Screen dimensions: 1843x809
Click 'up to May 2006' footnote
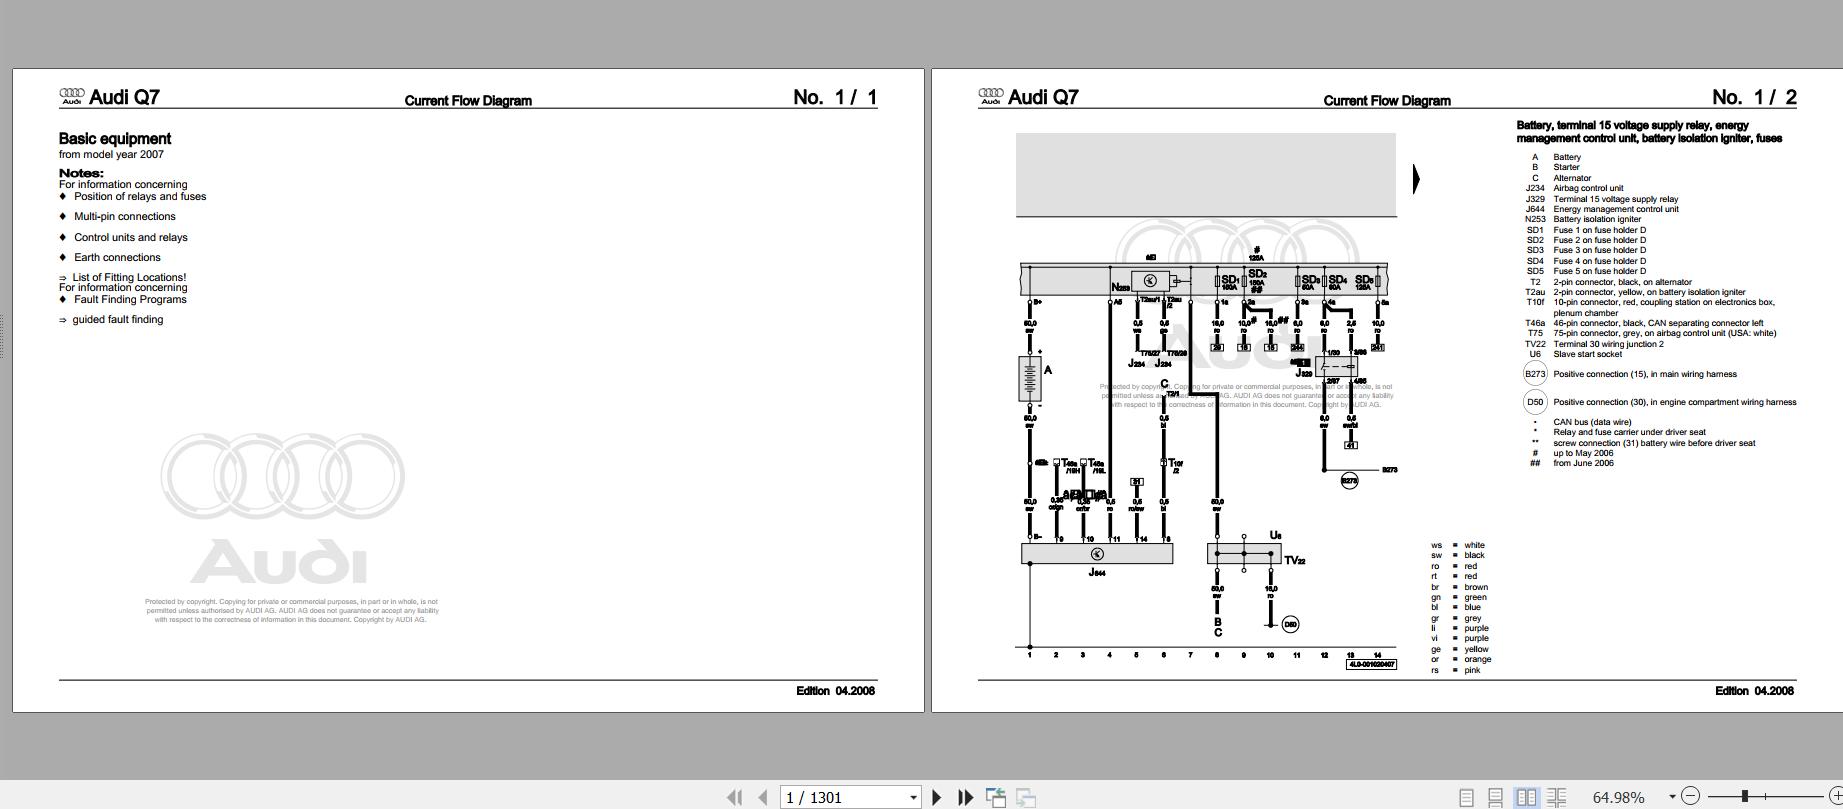1583,453
